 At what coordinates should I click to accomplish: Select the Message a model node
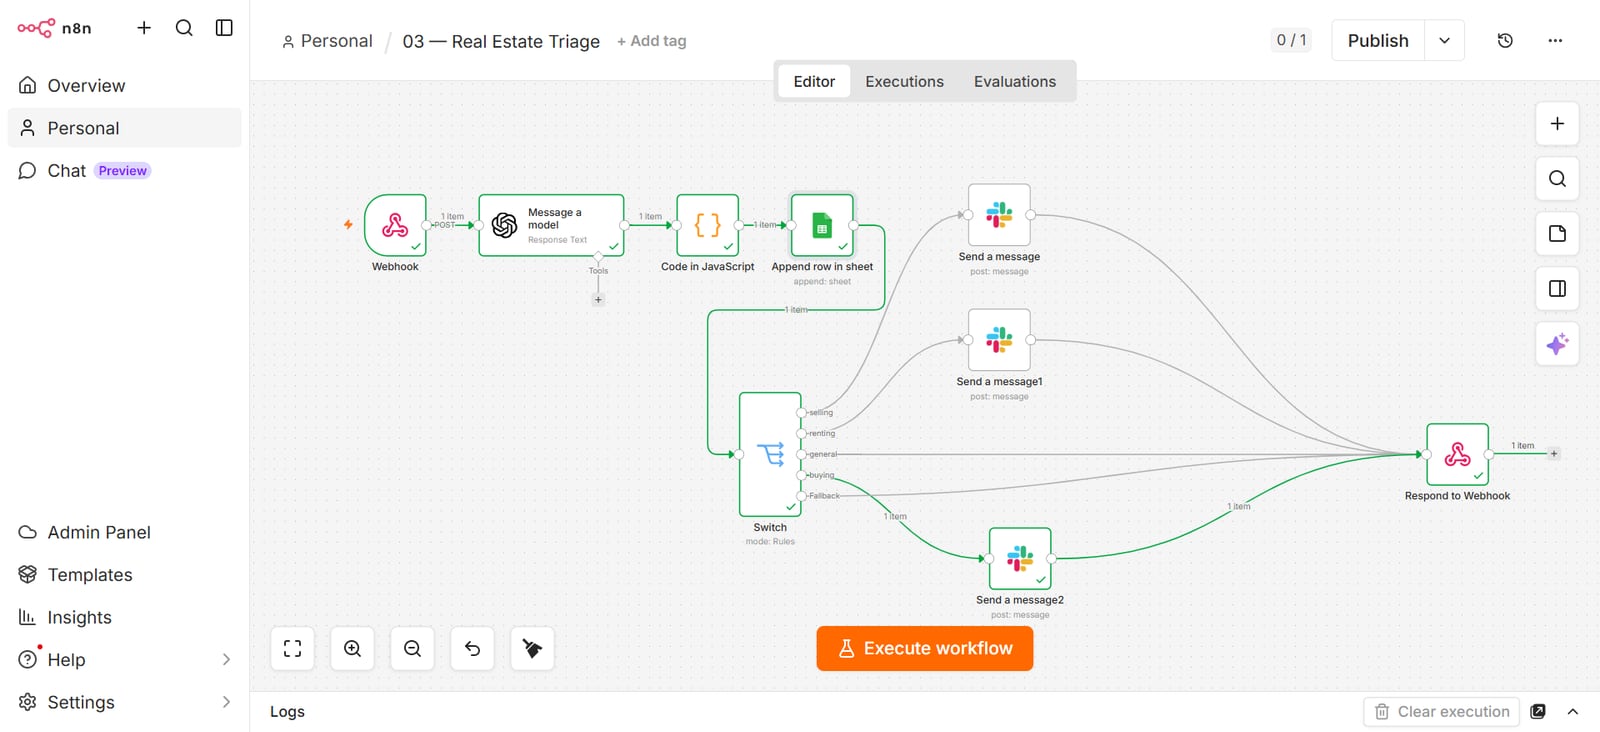click(551, 225)
